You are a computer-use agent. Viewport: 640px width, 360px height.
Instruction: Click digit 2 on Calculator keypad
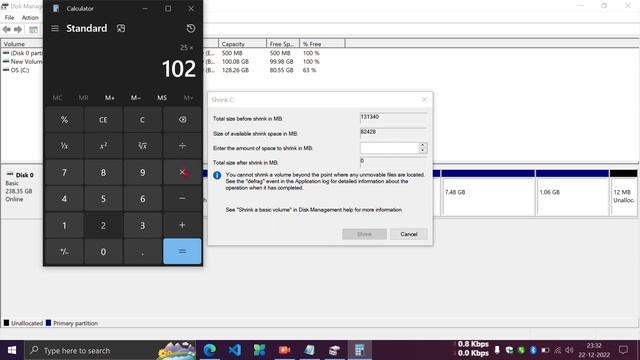click(103, 225)
